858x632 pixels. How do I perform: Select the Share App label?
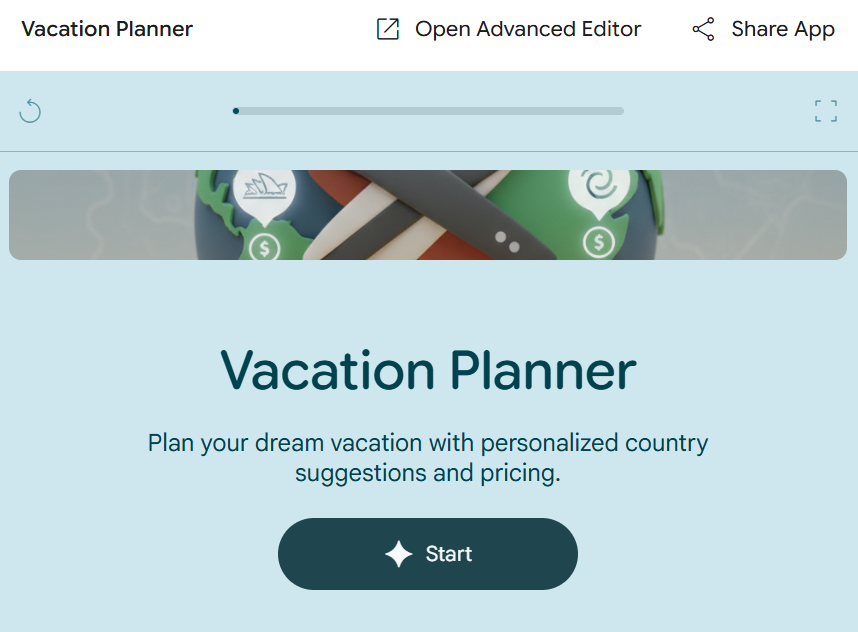click(782, 29)
